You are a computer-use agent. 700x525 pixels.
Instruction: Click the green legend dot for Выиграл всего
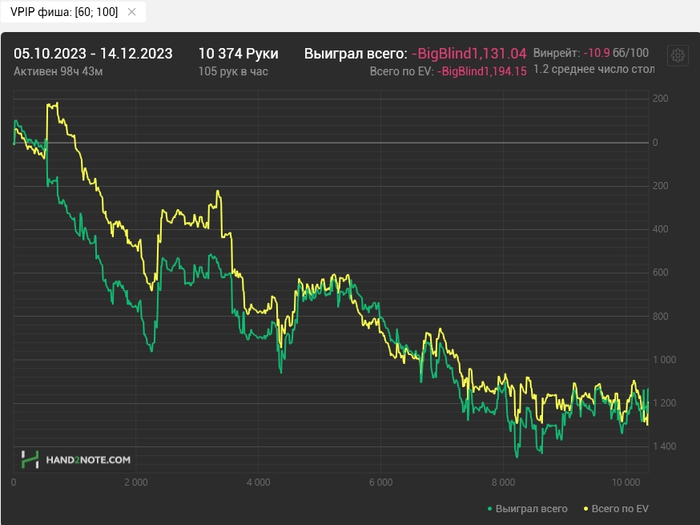tap(490, 508)
